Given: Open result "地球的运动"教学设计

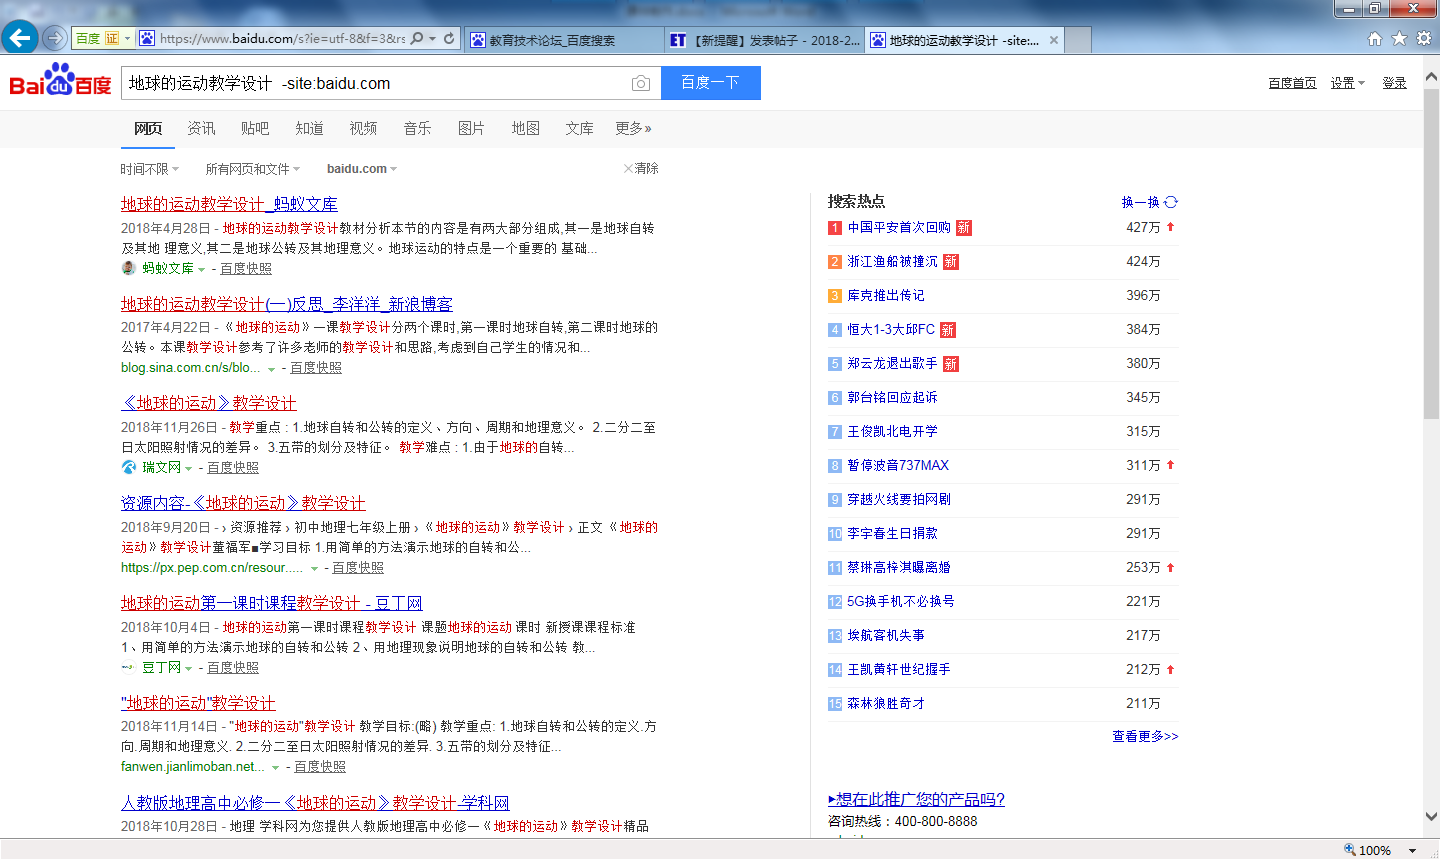Looking at the screenshot, I should coord(198,703).
